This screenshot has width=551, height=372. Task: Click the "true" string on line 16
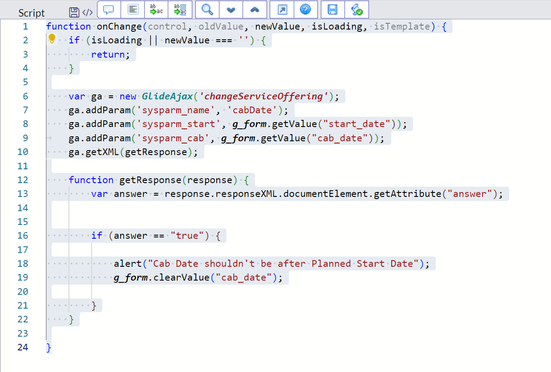tap(187, 236)
